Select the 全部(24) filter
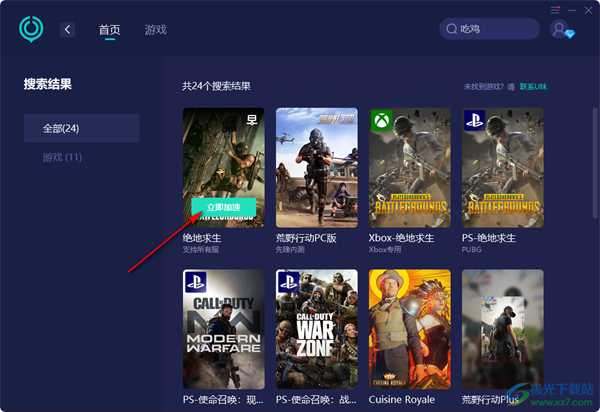The width and height of the screenshot is (600, 412). click(82, 128)
